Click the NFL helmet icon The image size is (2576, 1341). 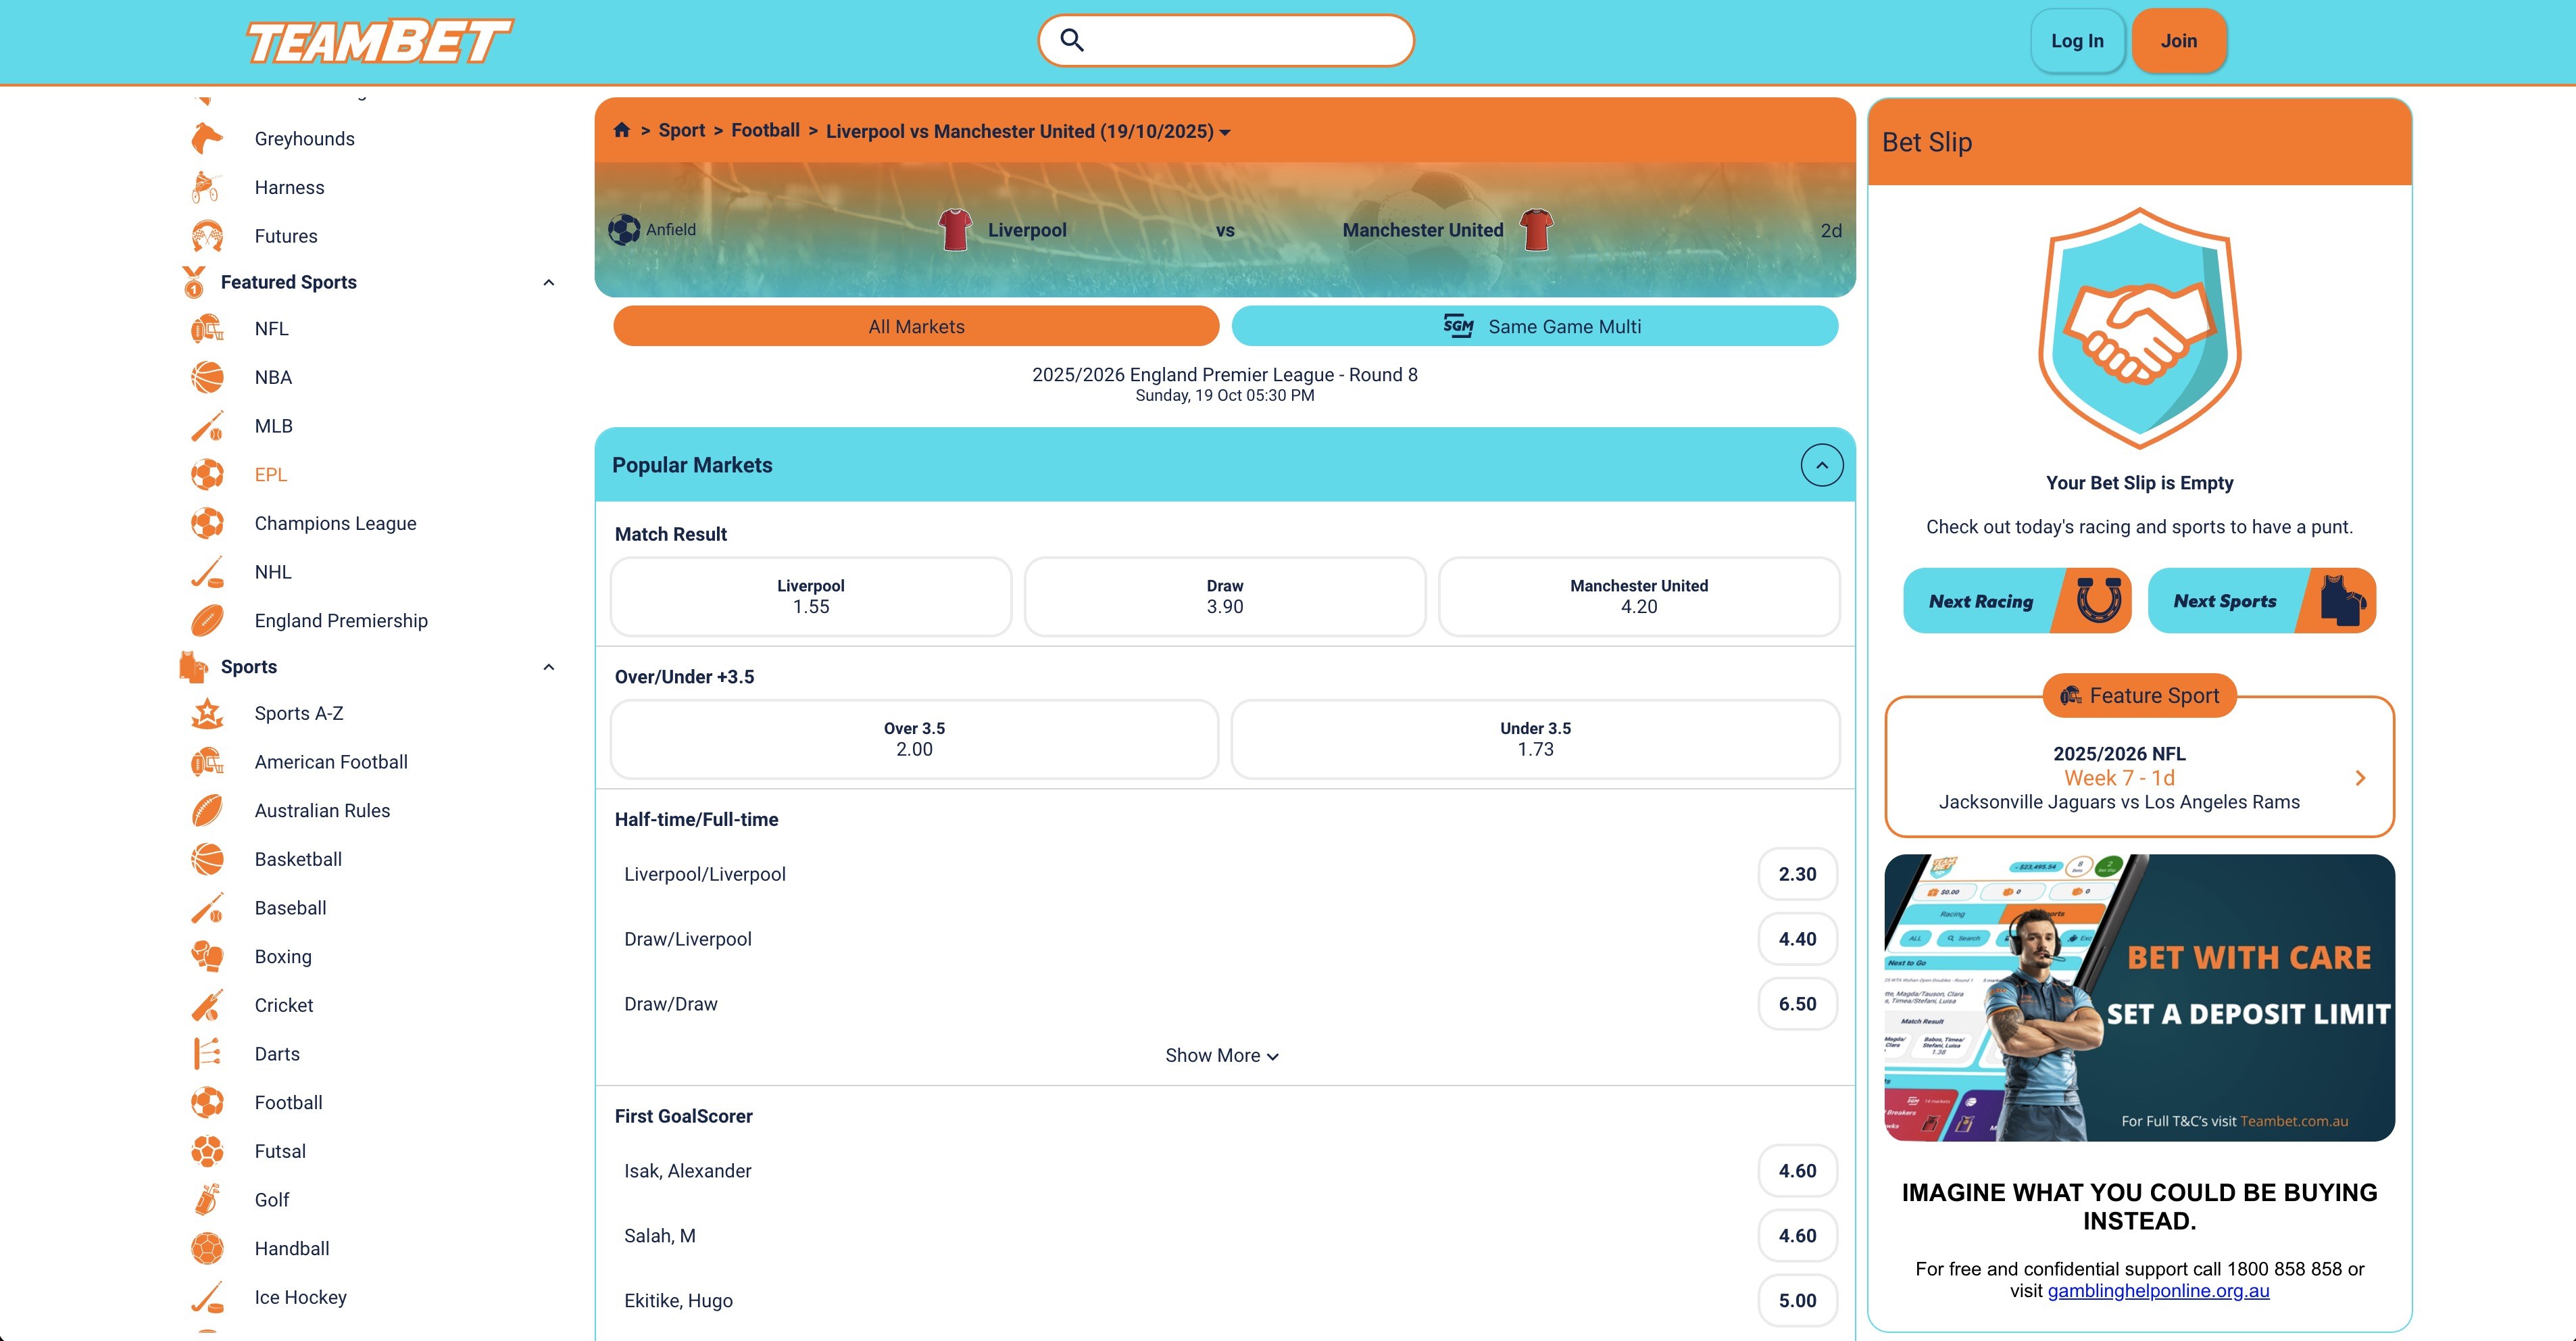click(207, 329)
